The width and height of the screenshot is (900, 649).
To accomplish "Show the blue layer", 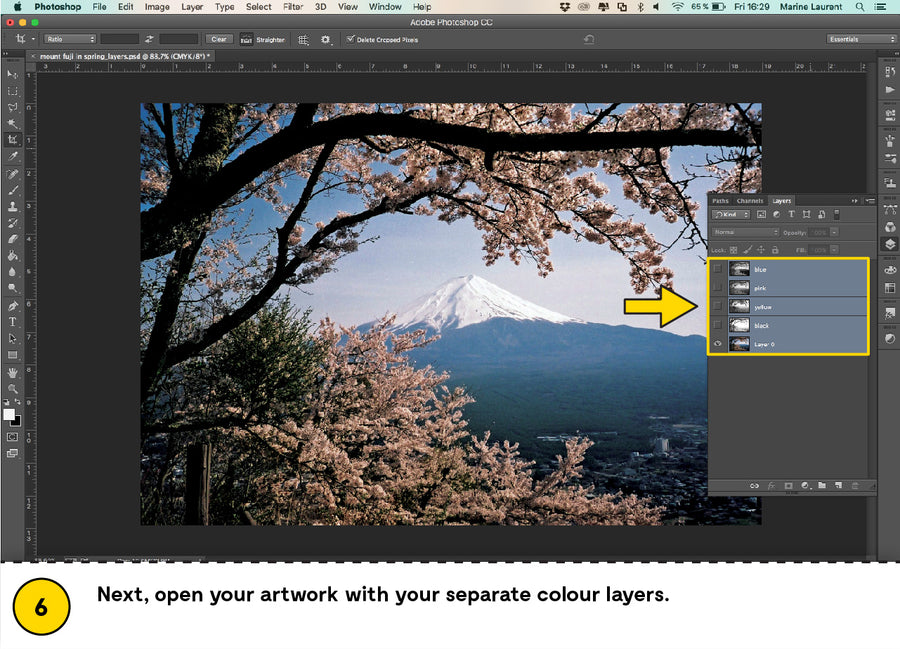I will click(717, 269).
